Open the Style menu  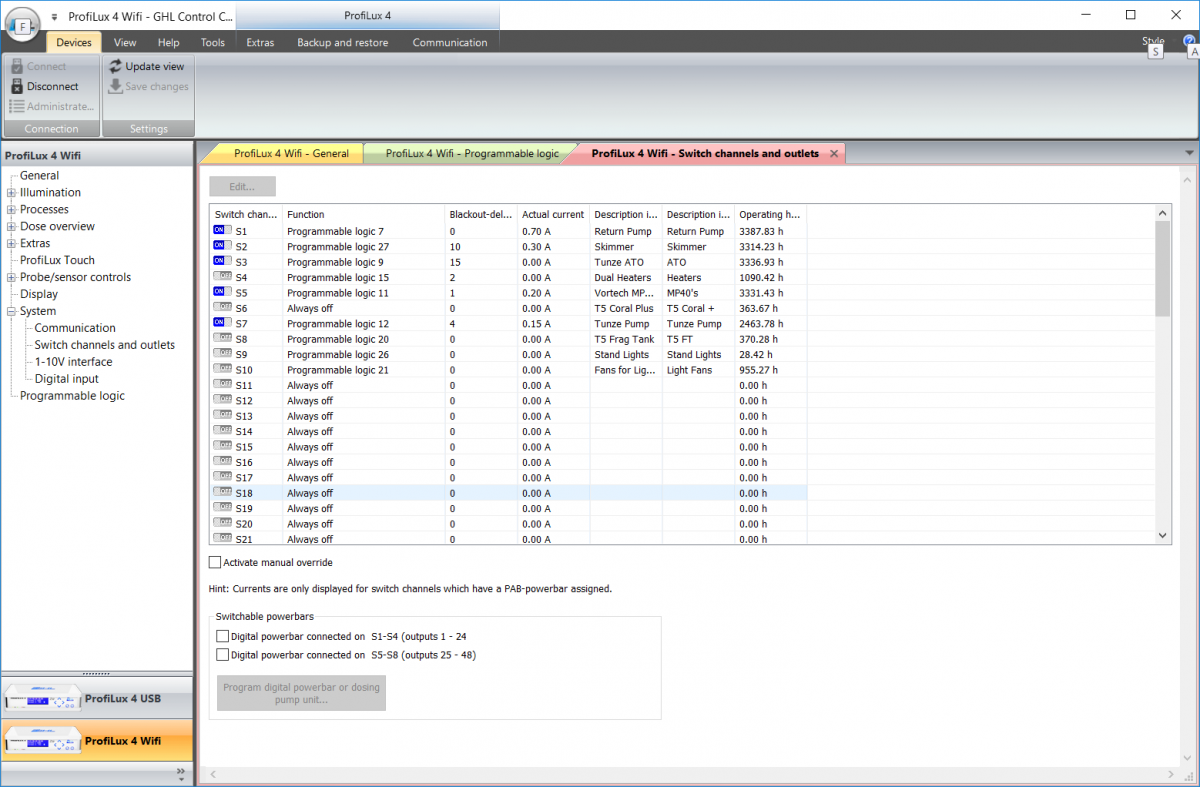pos(1153,41)
